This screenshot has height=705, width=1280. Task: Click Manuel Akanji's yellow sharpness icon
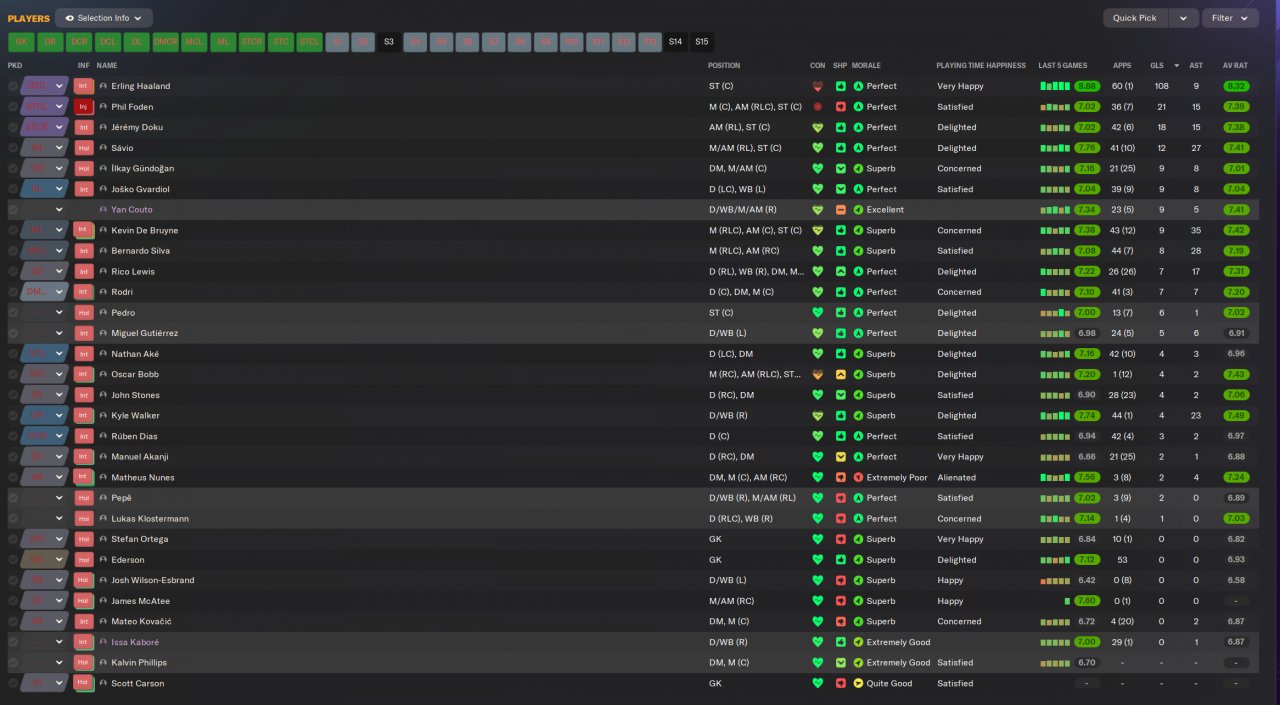click(841, 457)
